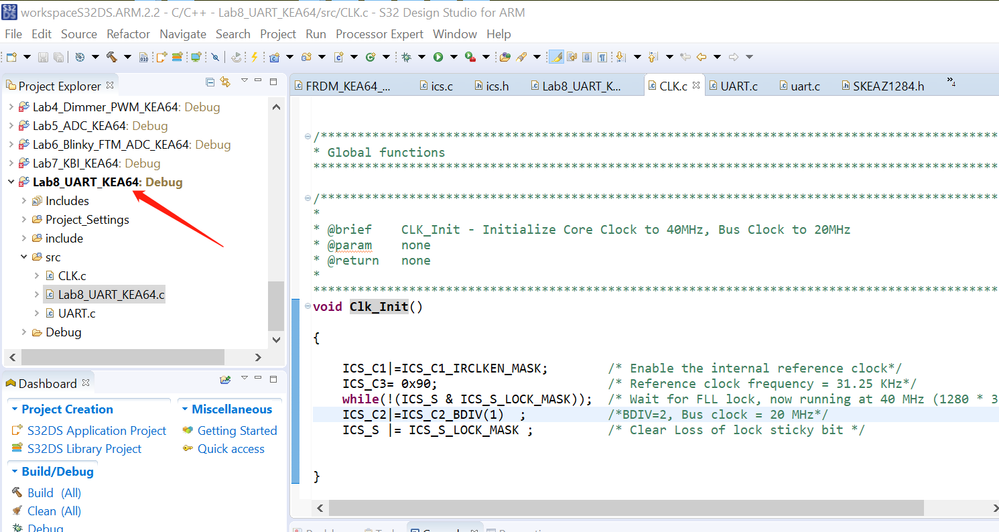Click S32DS Application Project link
999x532 pixels.
click(96, 431)
